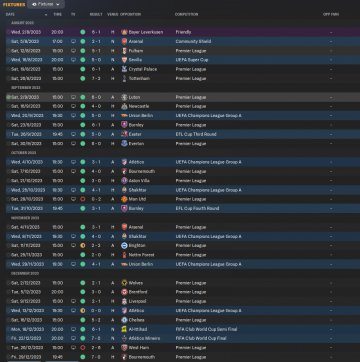
Task: Click the Result column header
Action: click(96, 14)
